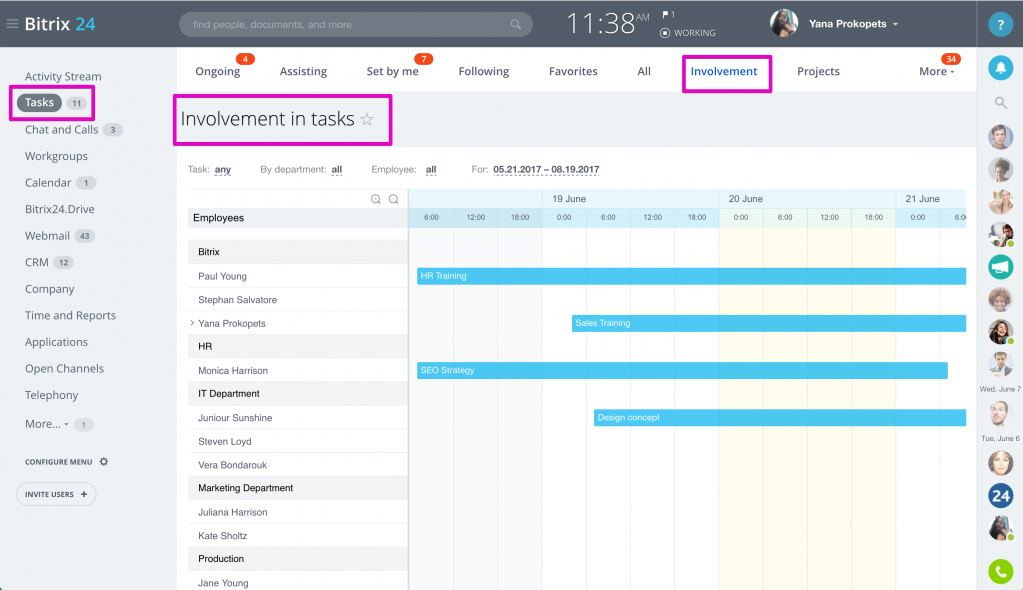Change the By department filter set to all
Image resolution: width=1023 pixels, height=590 pixels.
click(337, 170)
